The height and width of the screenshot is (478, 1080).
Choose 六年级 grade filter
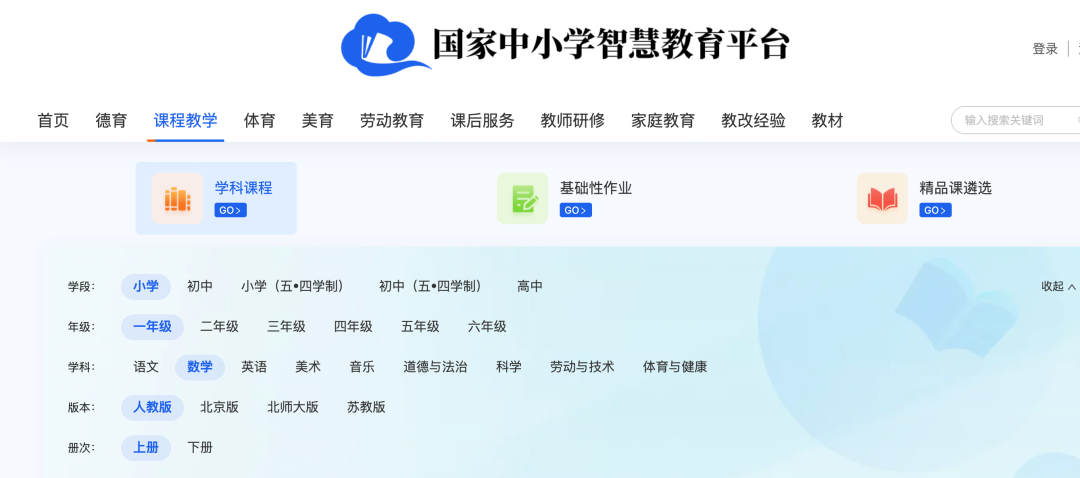(x=487, y=327)
